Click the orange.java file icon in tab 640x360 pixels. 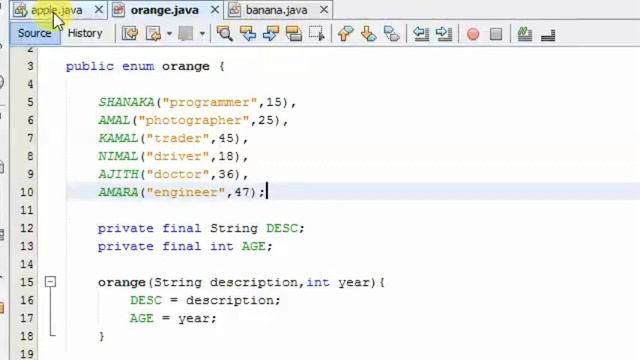tap(118, 10)
